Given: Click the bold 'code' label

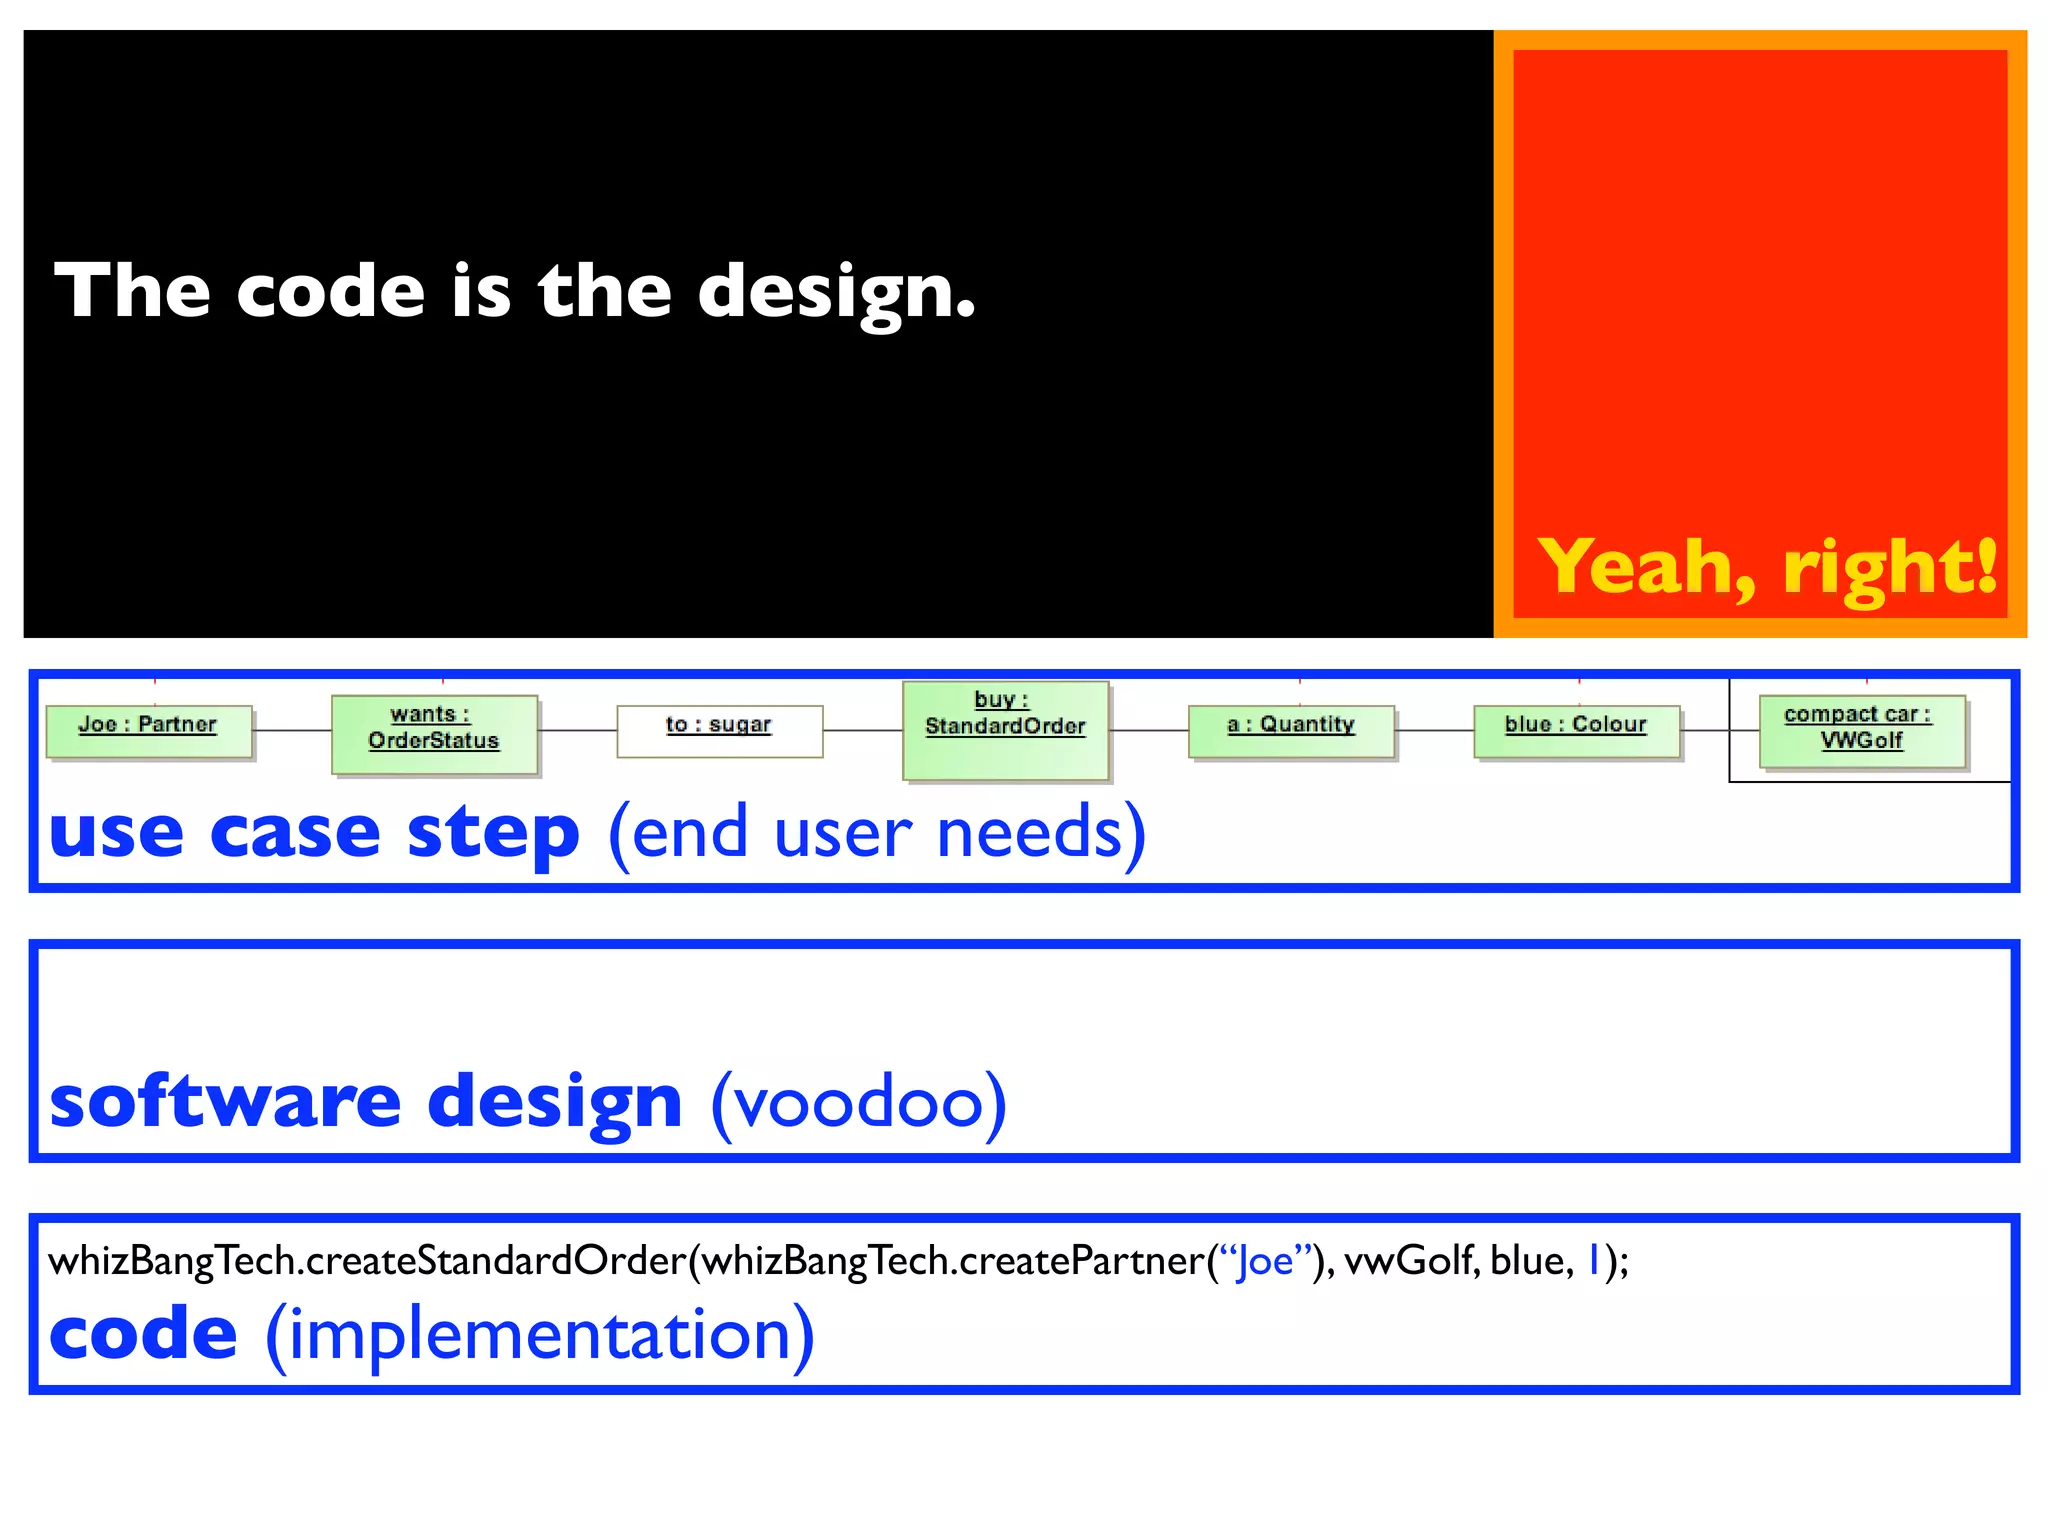Looking at the screenshot, I should (143, 1335).
